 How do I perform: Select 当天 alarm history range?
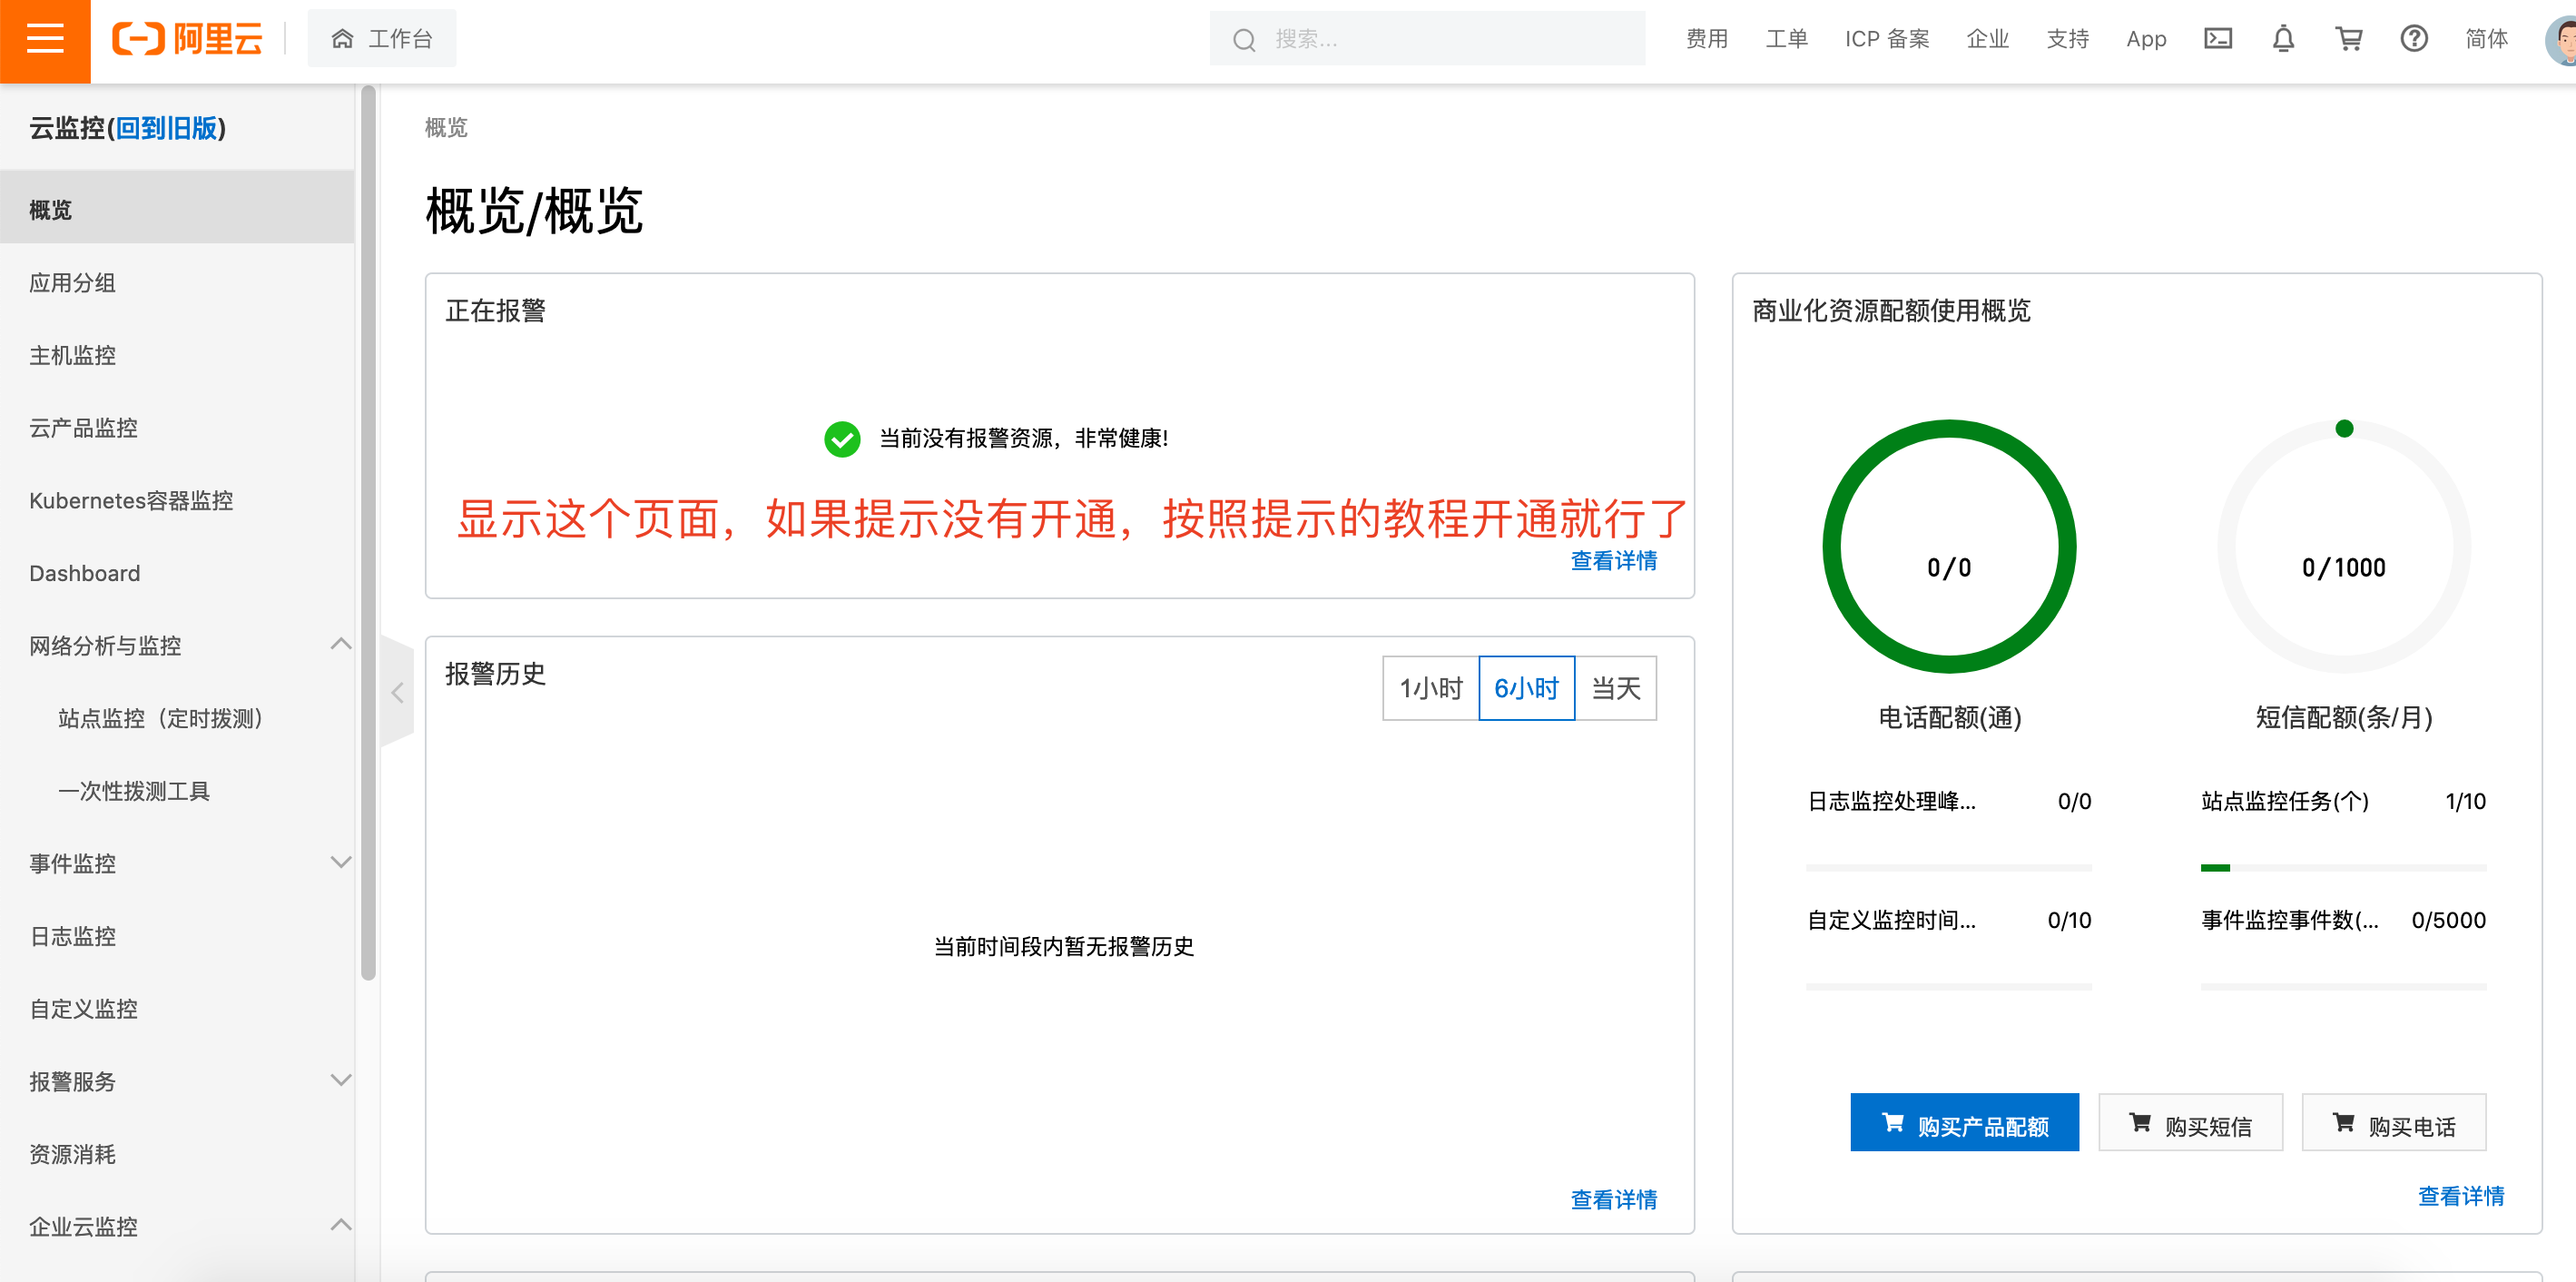[1616, 688]
